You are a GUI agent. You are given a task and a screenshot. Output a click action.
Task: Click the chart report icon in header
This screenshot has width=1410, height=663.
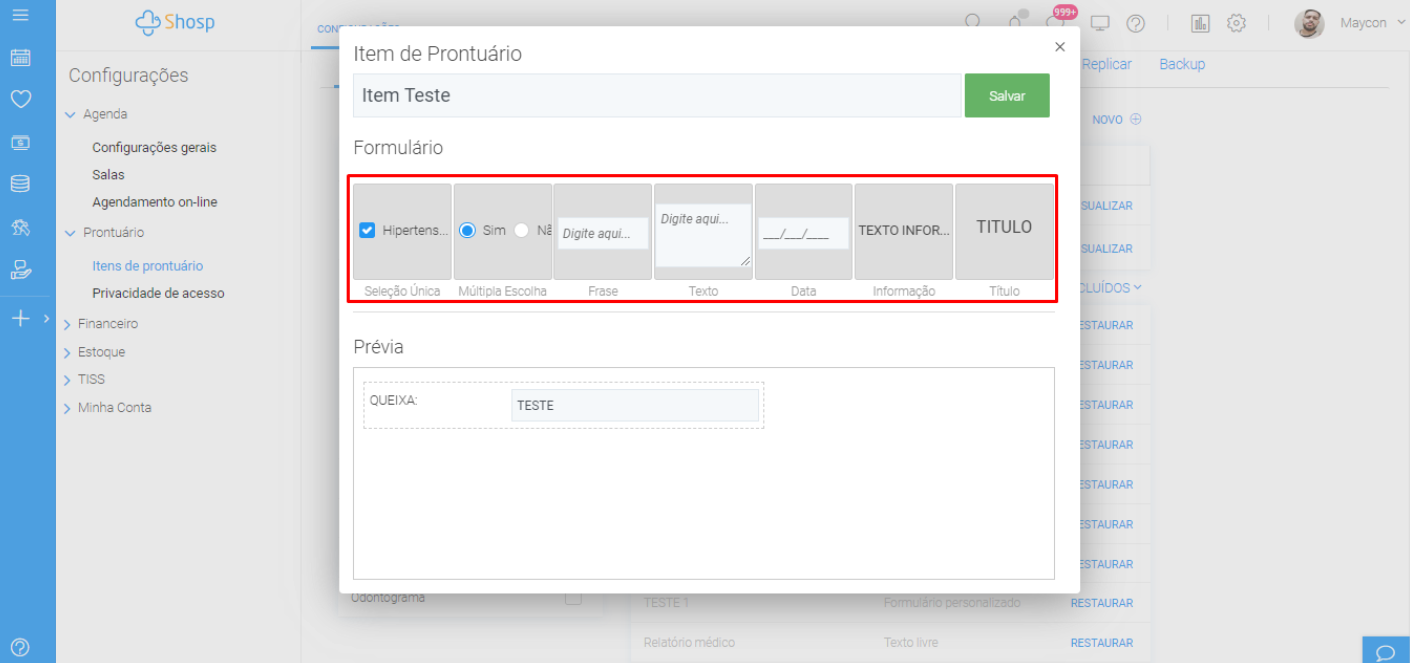[x=1201, y=23]
